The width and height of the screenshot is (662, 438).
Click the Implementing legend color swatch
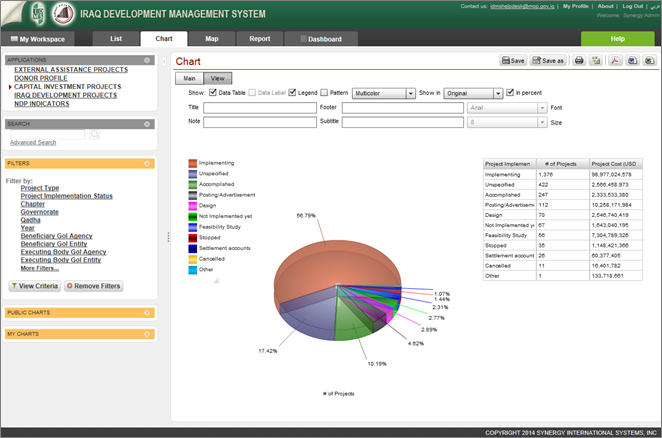coord(193,163)
